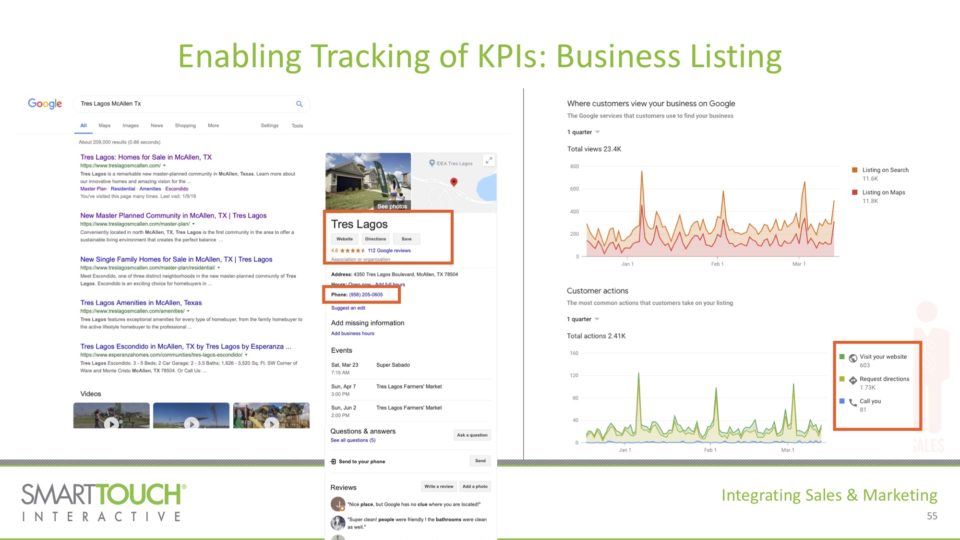Click the orange Listing on Search swatch

pyautogui.click(x=855, y=170)
